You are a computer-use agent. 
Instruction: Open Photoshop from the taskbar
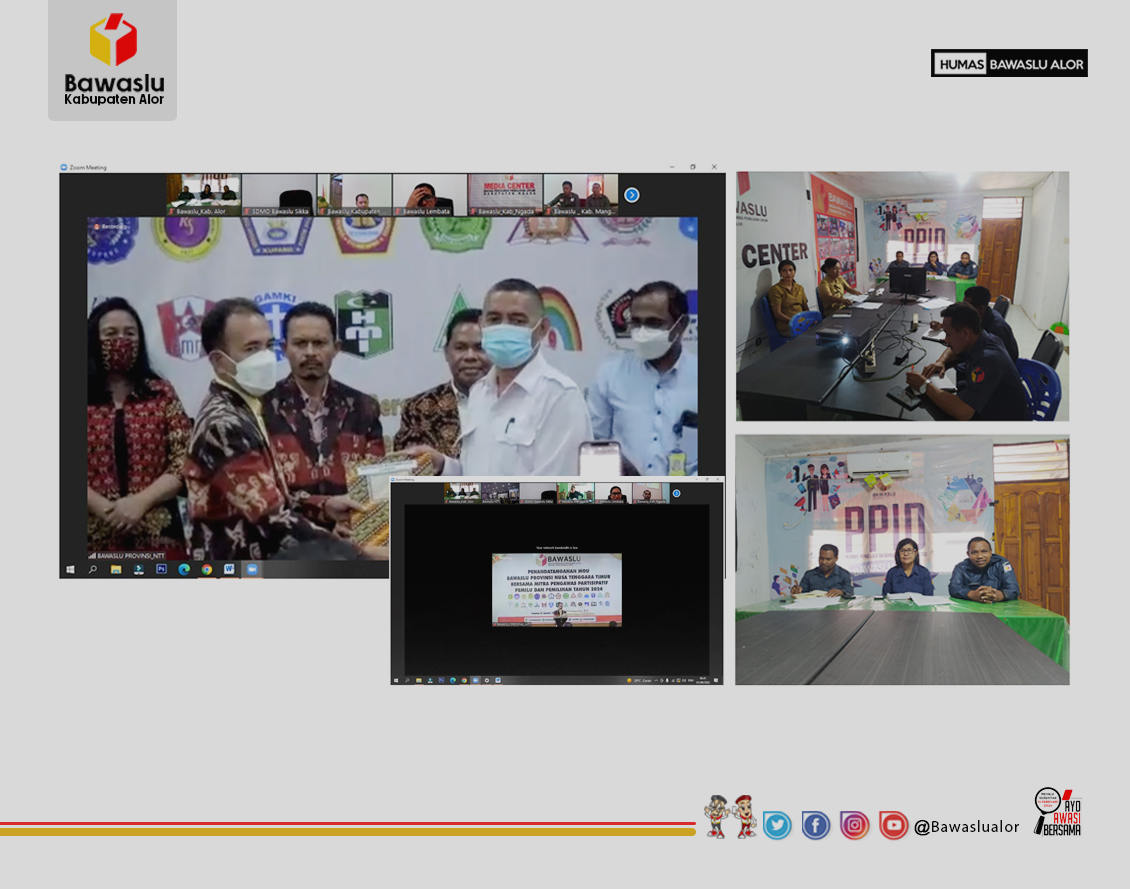pos(161,569)
